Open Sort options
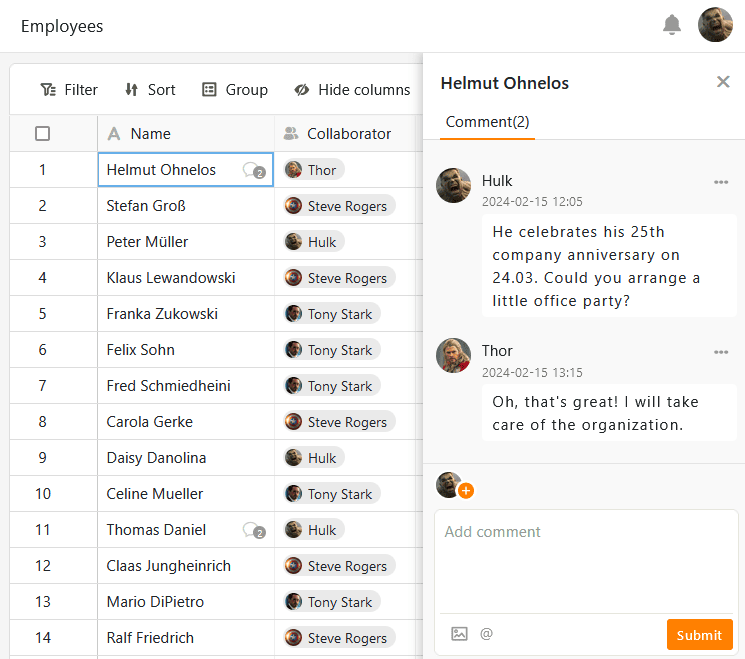 (150, 90)
